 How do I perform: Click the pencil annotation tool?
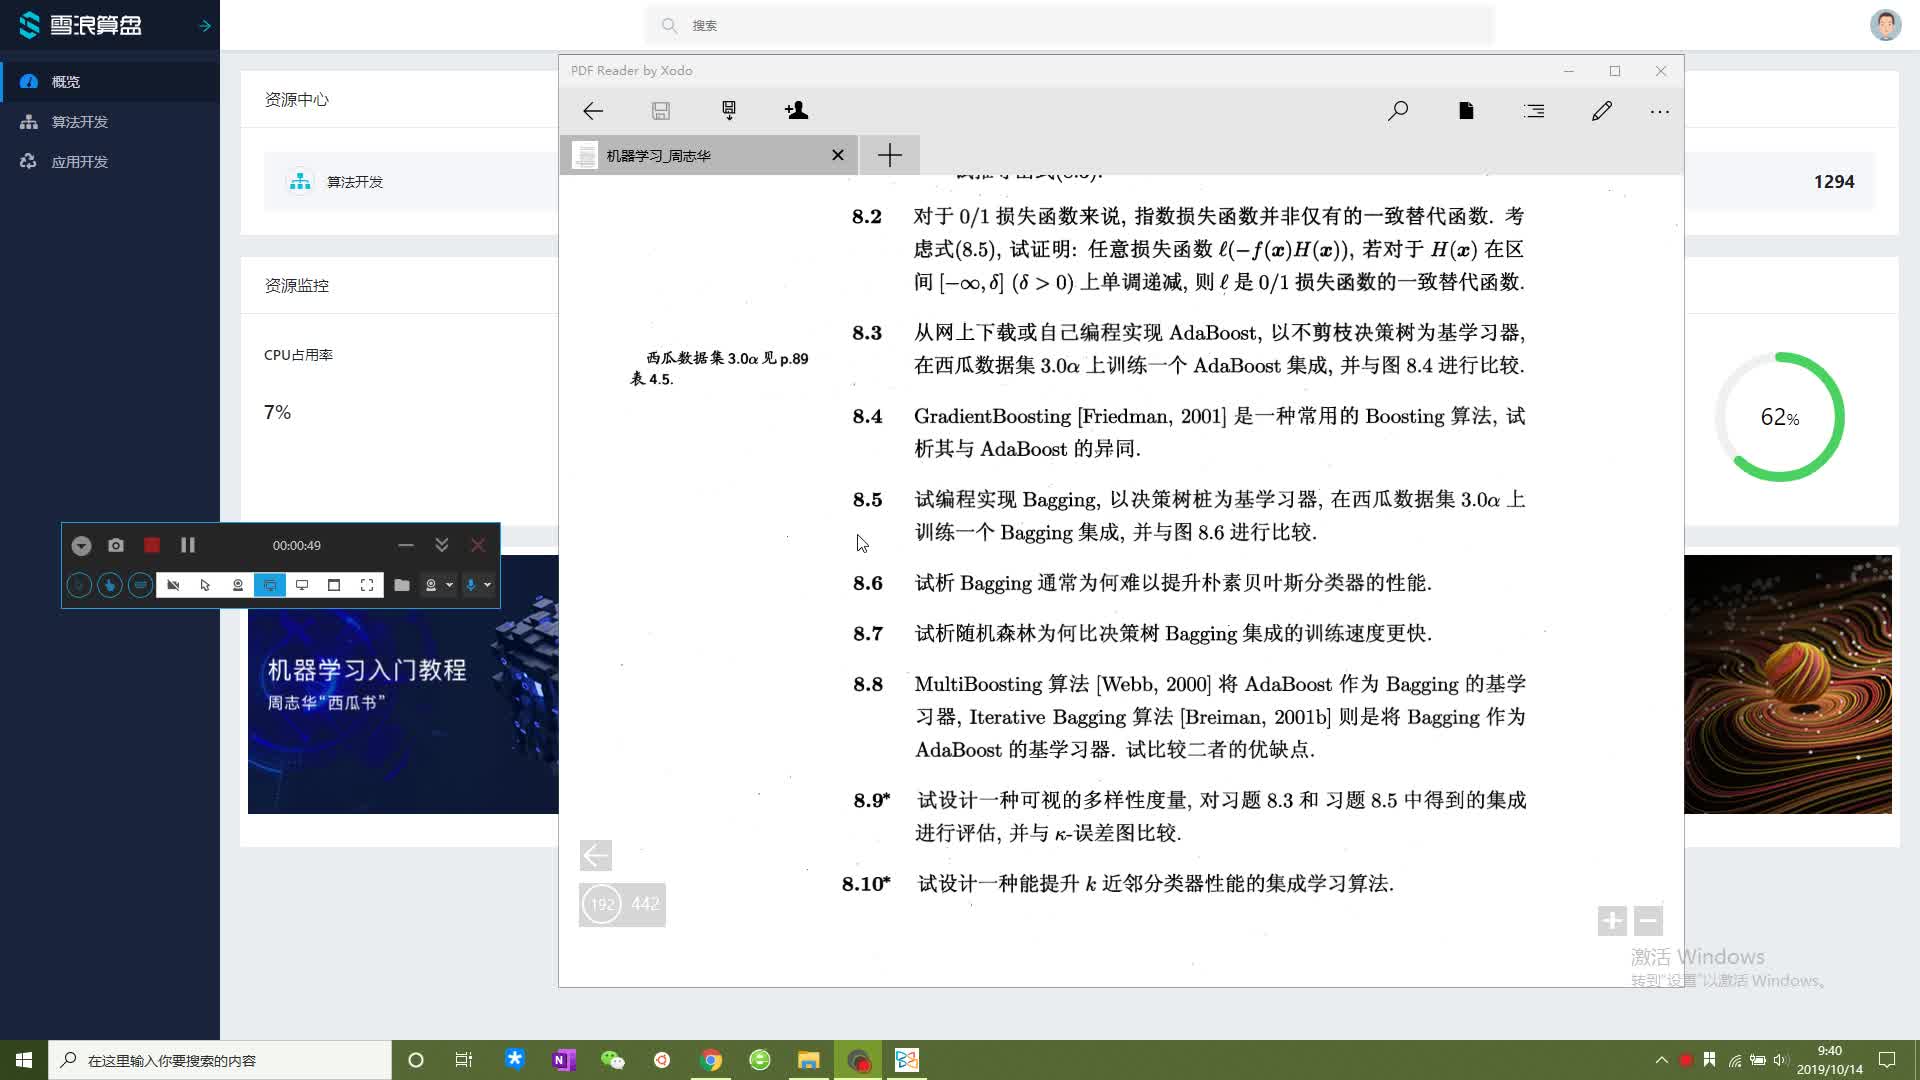pos(1602,111)
